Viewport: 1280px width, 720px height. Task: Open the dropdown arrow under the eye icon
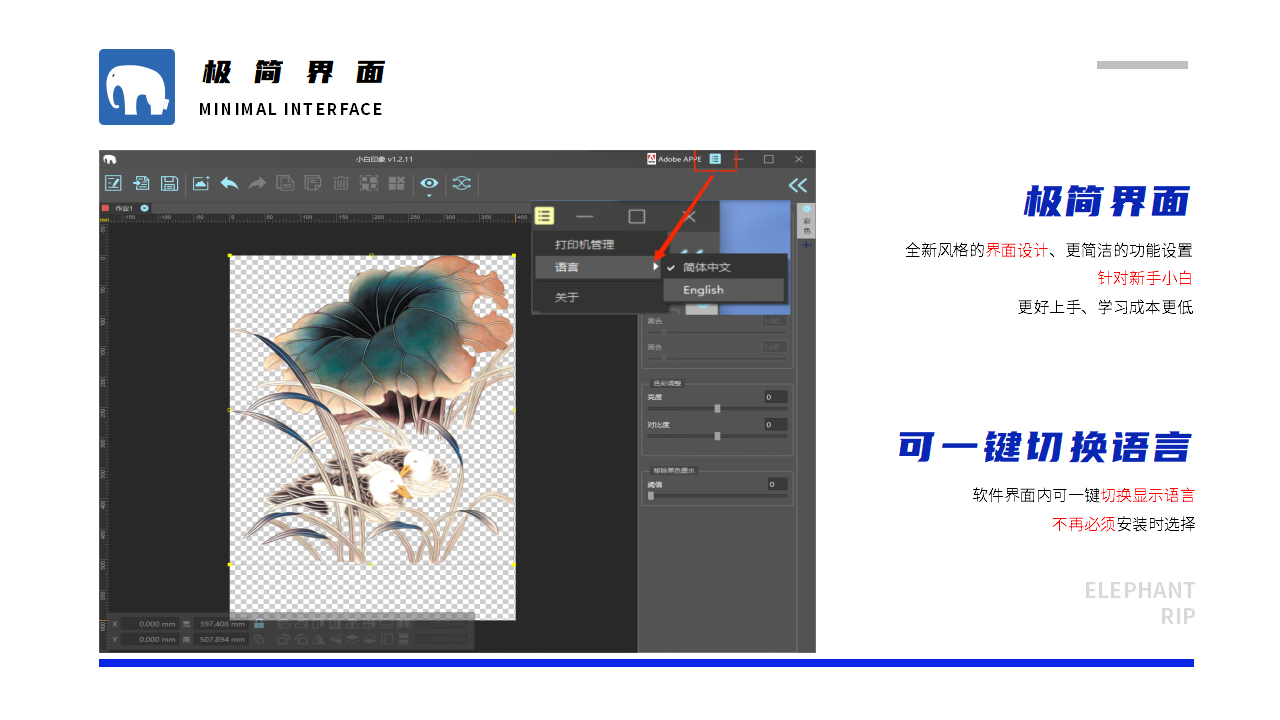(429, 196)
